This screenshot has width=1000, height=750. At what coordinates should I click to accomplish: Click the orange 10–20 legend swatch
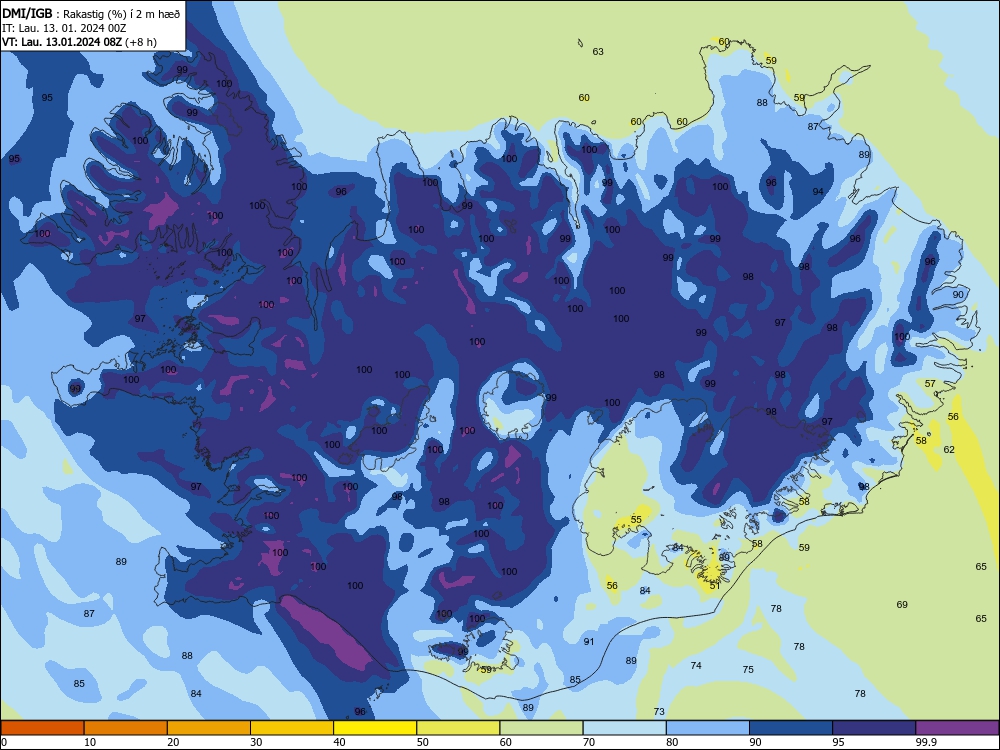click(x=126, y=728)
